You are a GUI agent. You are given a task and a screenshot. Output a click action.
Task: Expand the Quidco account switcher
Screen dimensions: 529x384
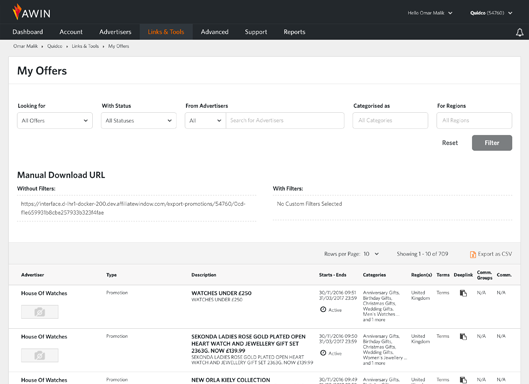click(x=491, y=13)
